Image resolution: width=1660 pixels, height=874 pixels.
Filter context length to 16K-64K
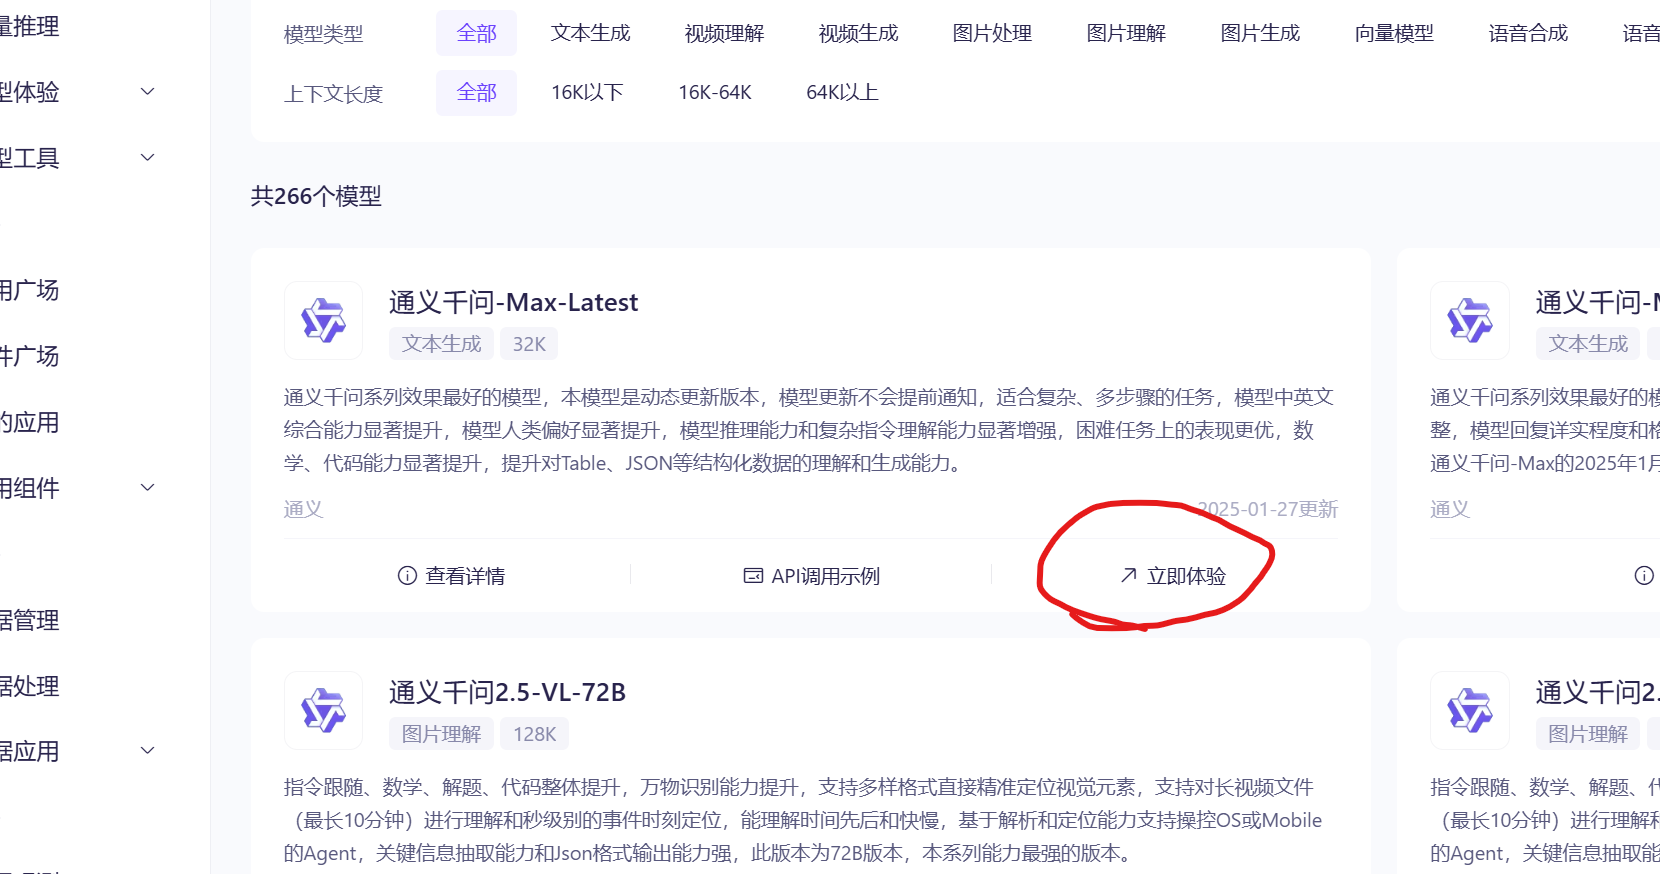click(x=715, y=92)
